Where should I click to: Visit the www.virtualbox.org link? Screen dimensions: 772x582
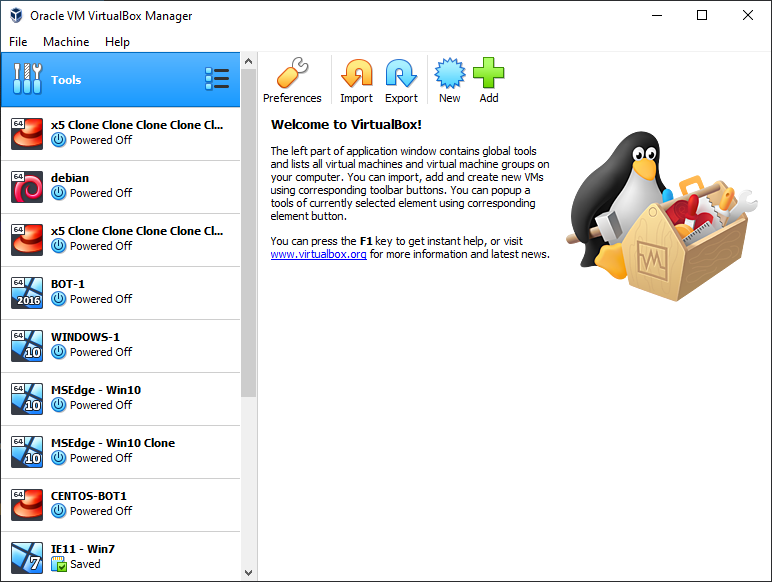(x=318, y=255)
